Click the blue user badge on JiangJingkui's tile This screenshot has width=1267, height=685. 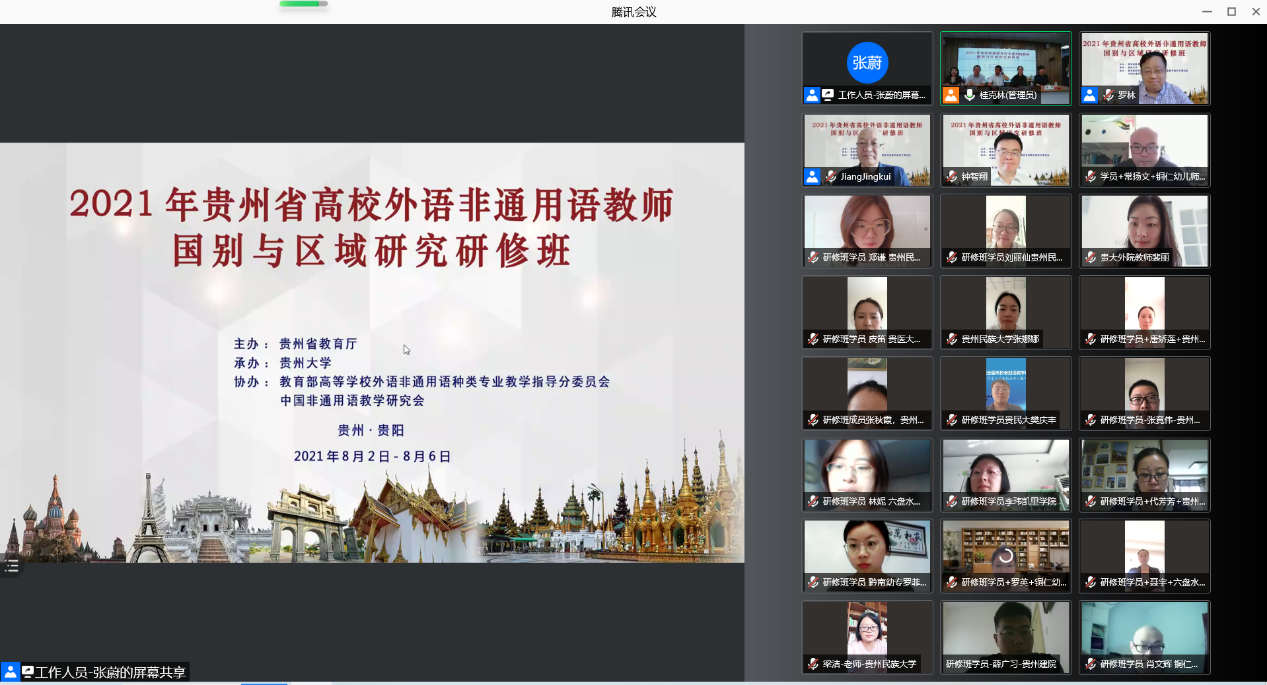[x=812, y=177]
